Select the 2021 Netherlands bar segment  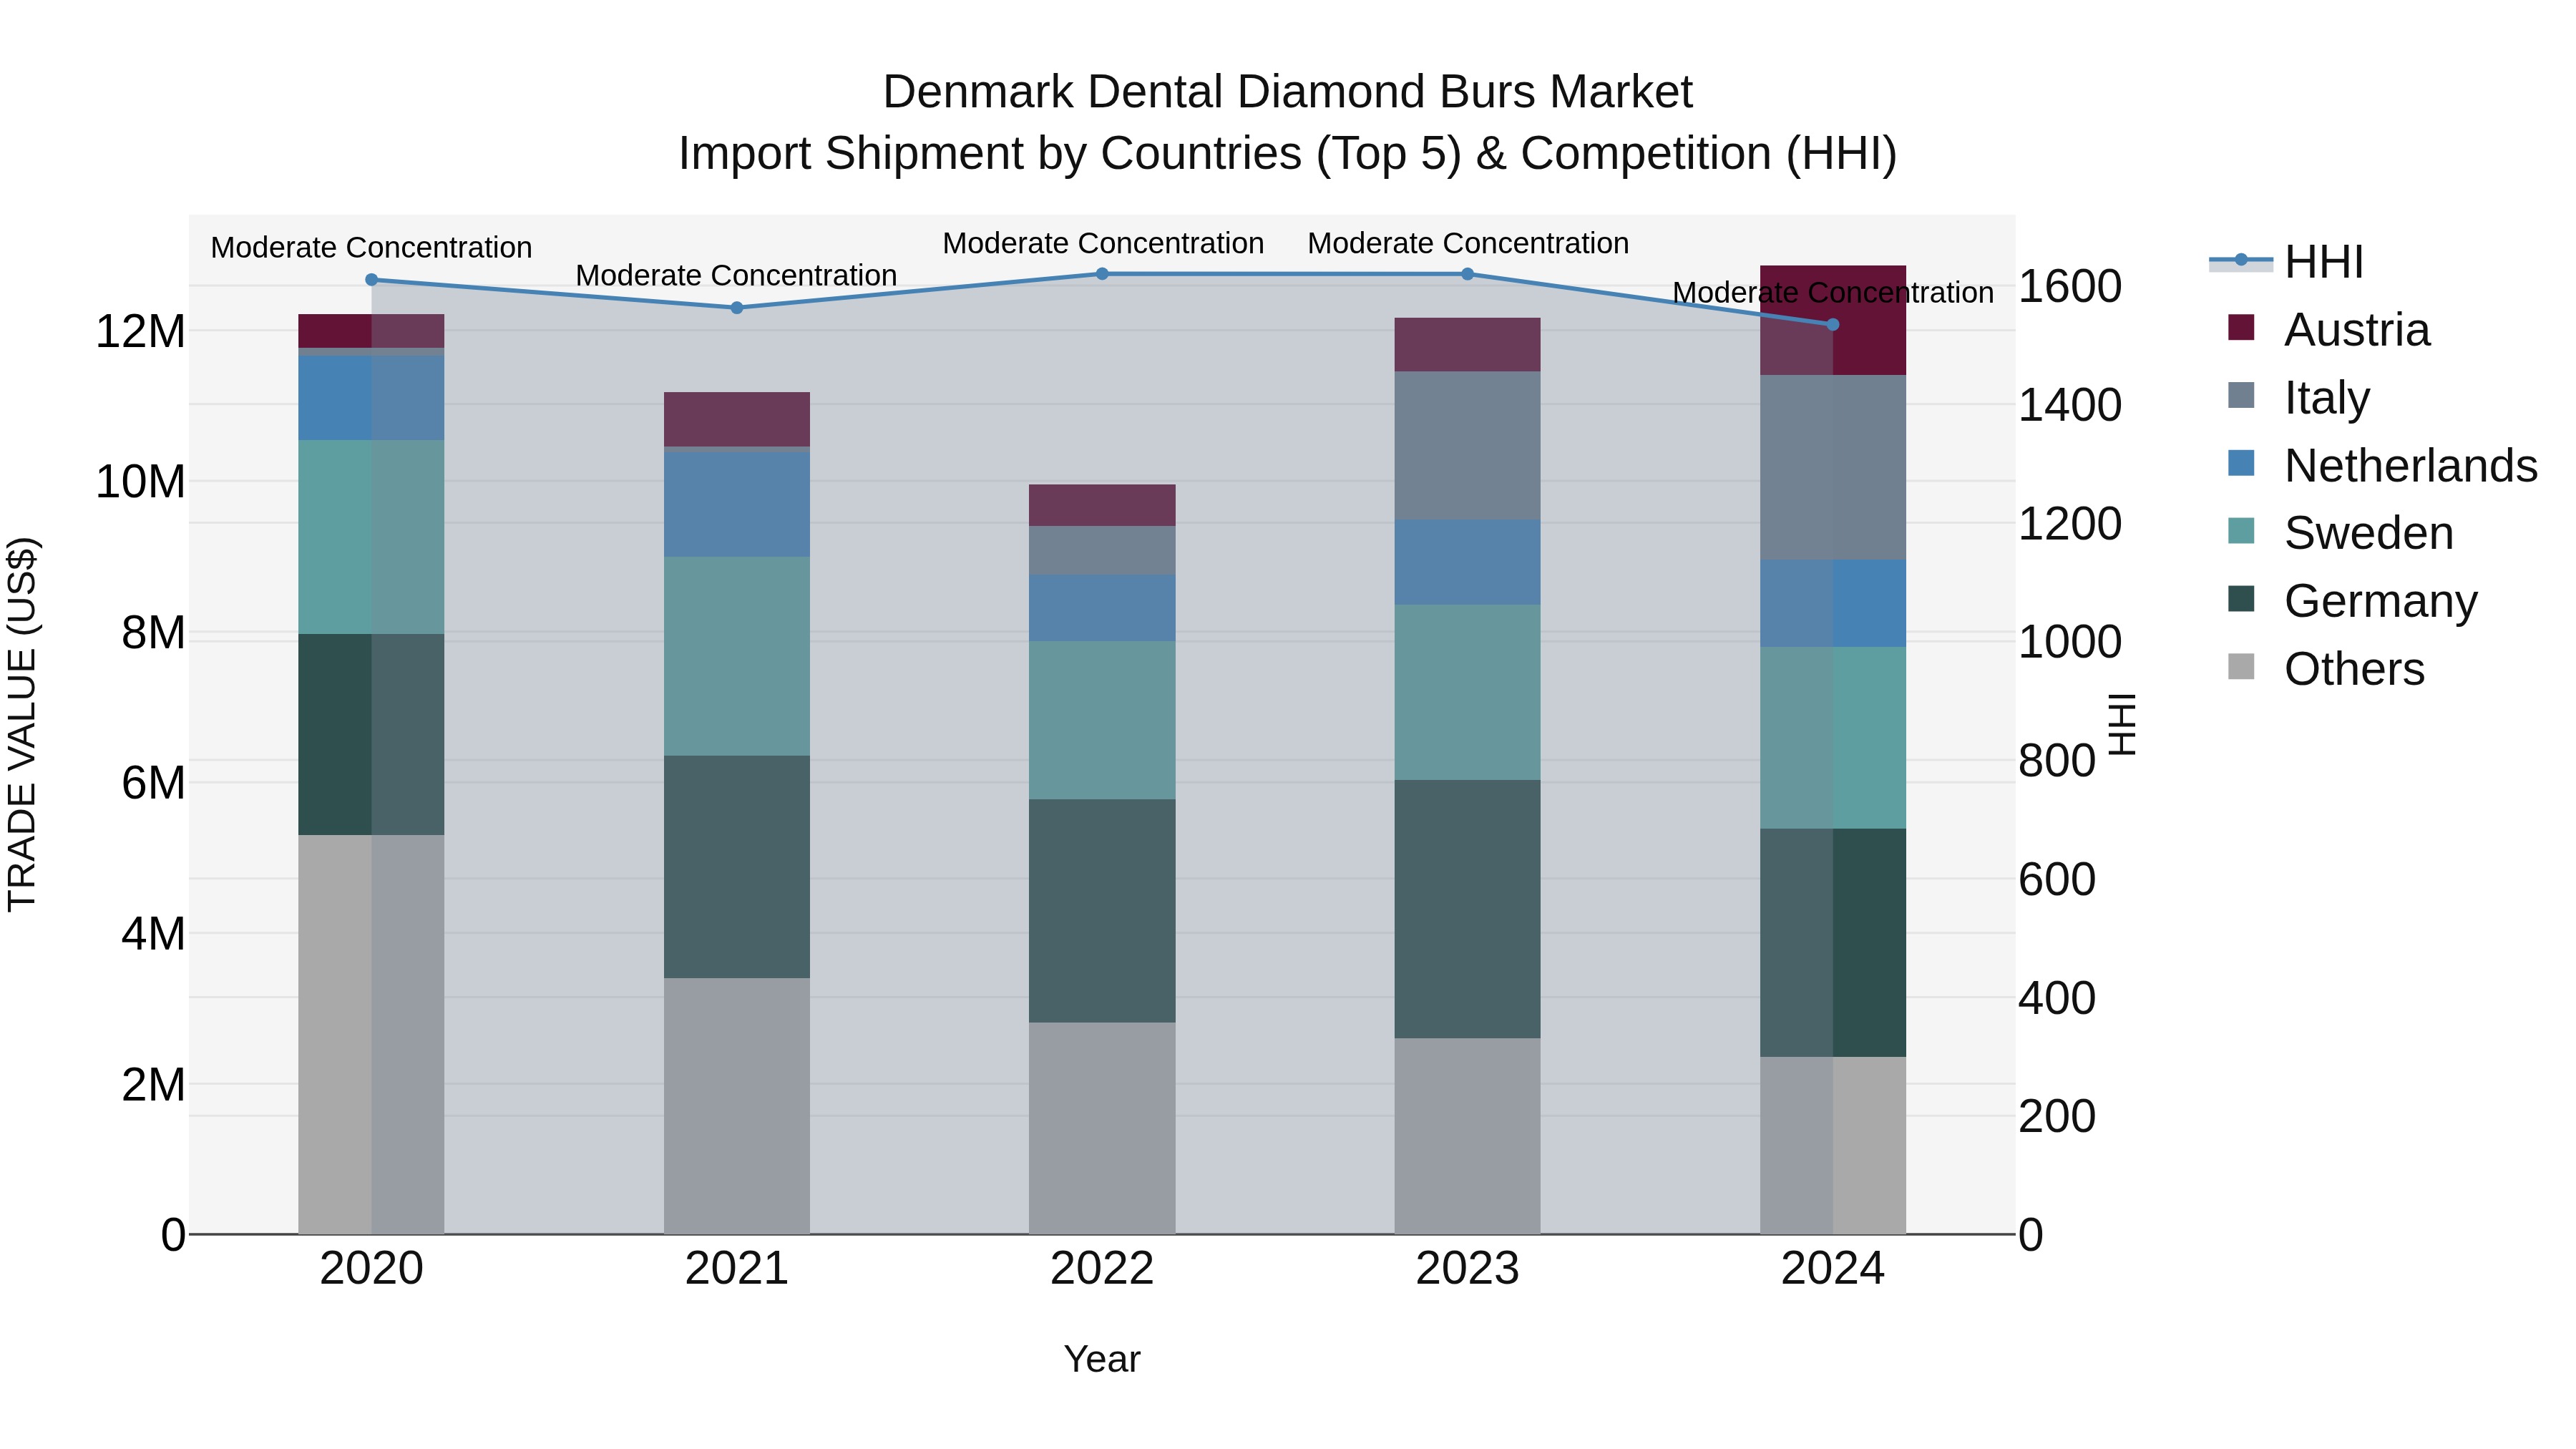(x=737, y=505)
